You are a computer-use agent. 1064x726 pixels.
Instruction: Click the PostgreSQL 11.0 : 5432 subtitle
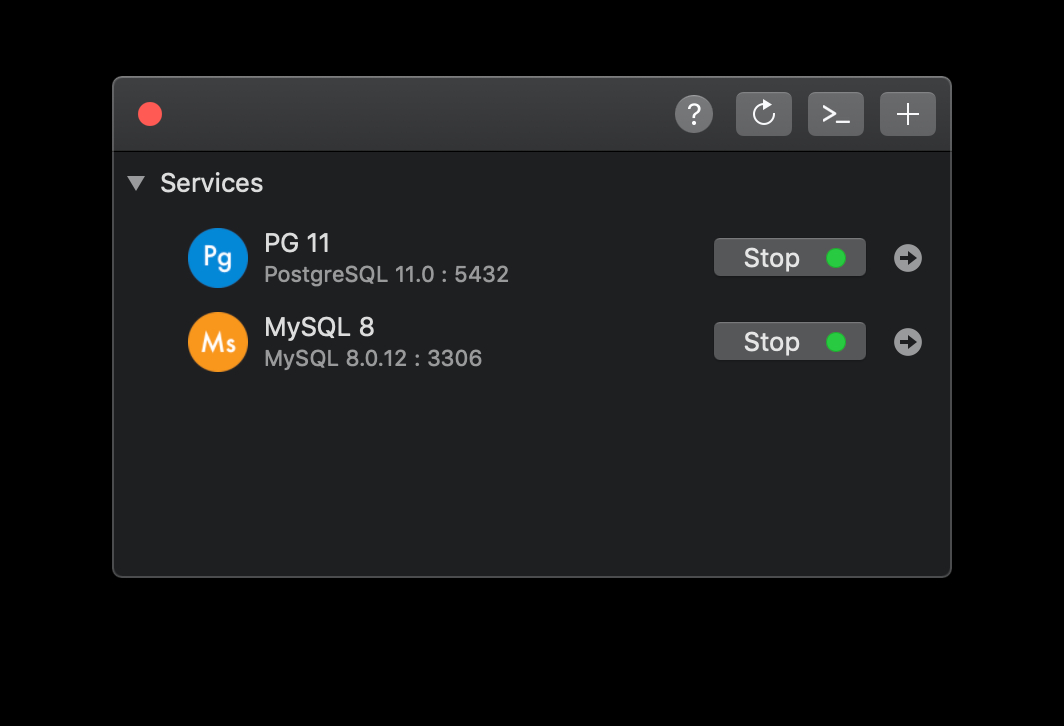tap(386, 274)
